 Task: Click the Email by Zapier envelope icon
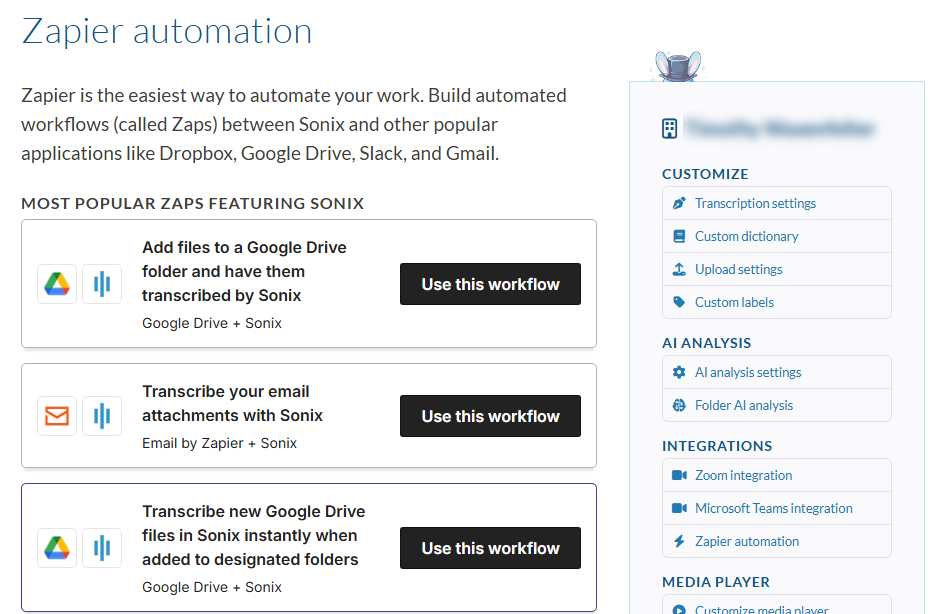click(57, 416)
